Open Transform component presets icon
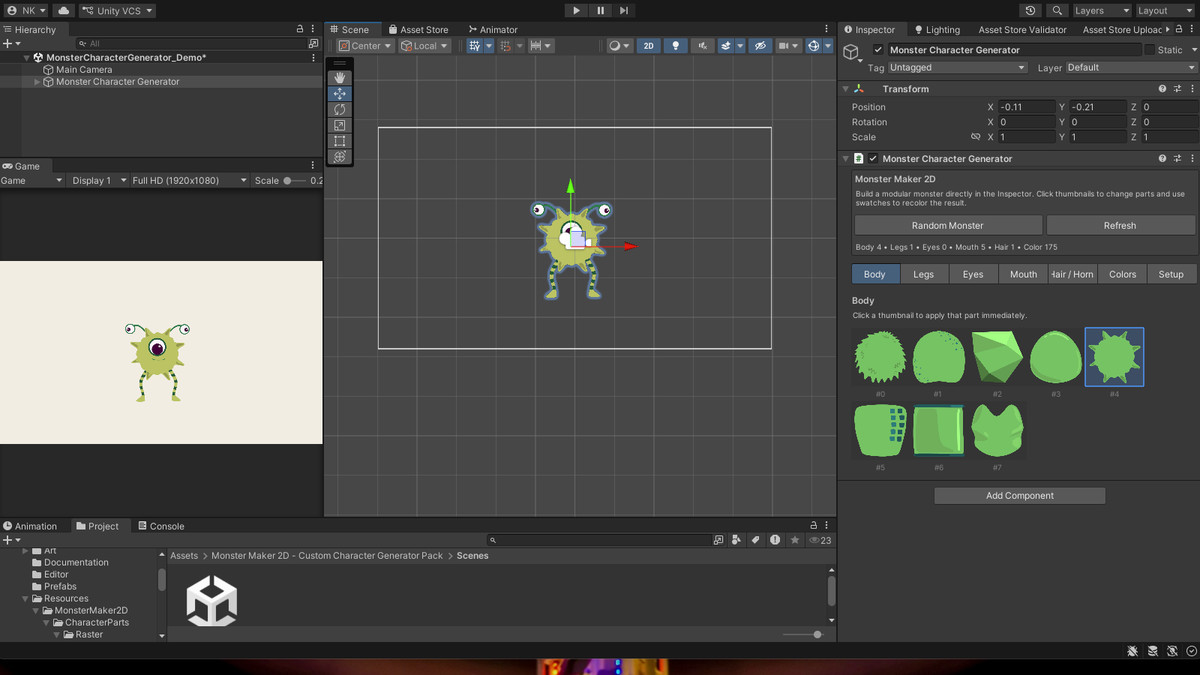 point(1178,89)
